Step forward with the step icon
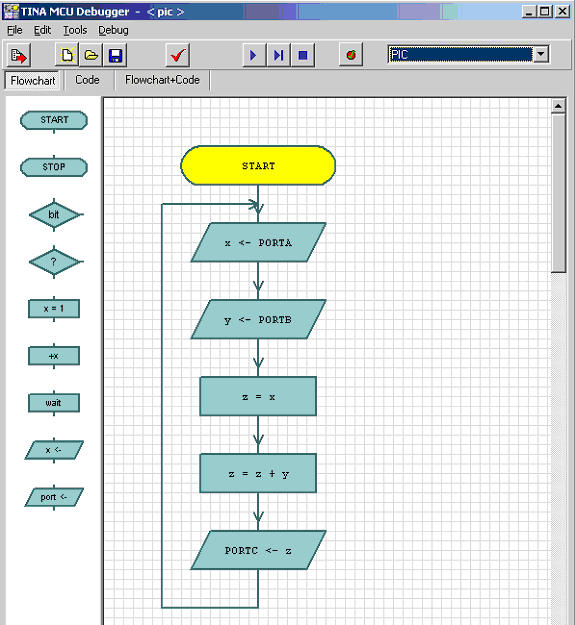This screenshot has width=575, height=625. (279, 55)
